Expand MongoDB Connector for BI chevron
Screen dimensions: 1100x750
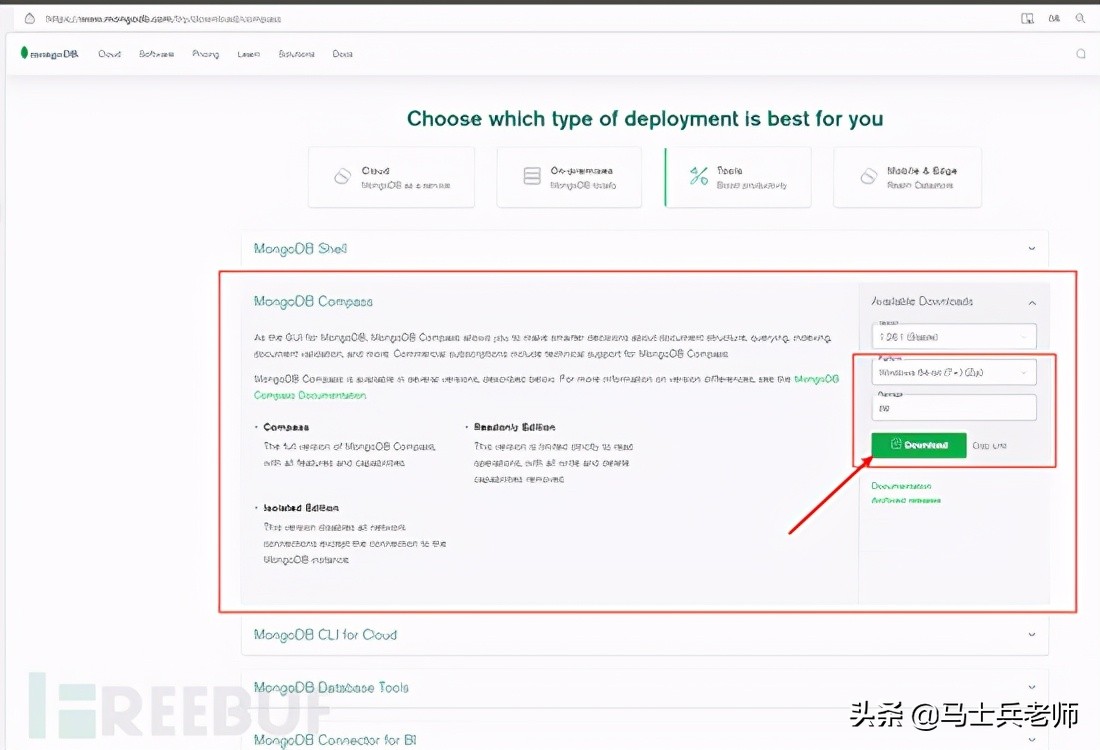click(x=1032, y=739)
